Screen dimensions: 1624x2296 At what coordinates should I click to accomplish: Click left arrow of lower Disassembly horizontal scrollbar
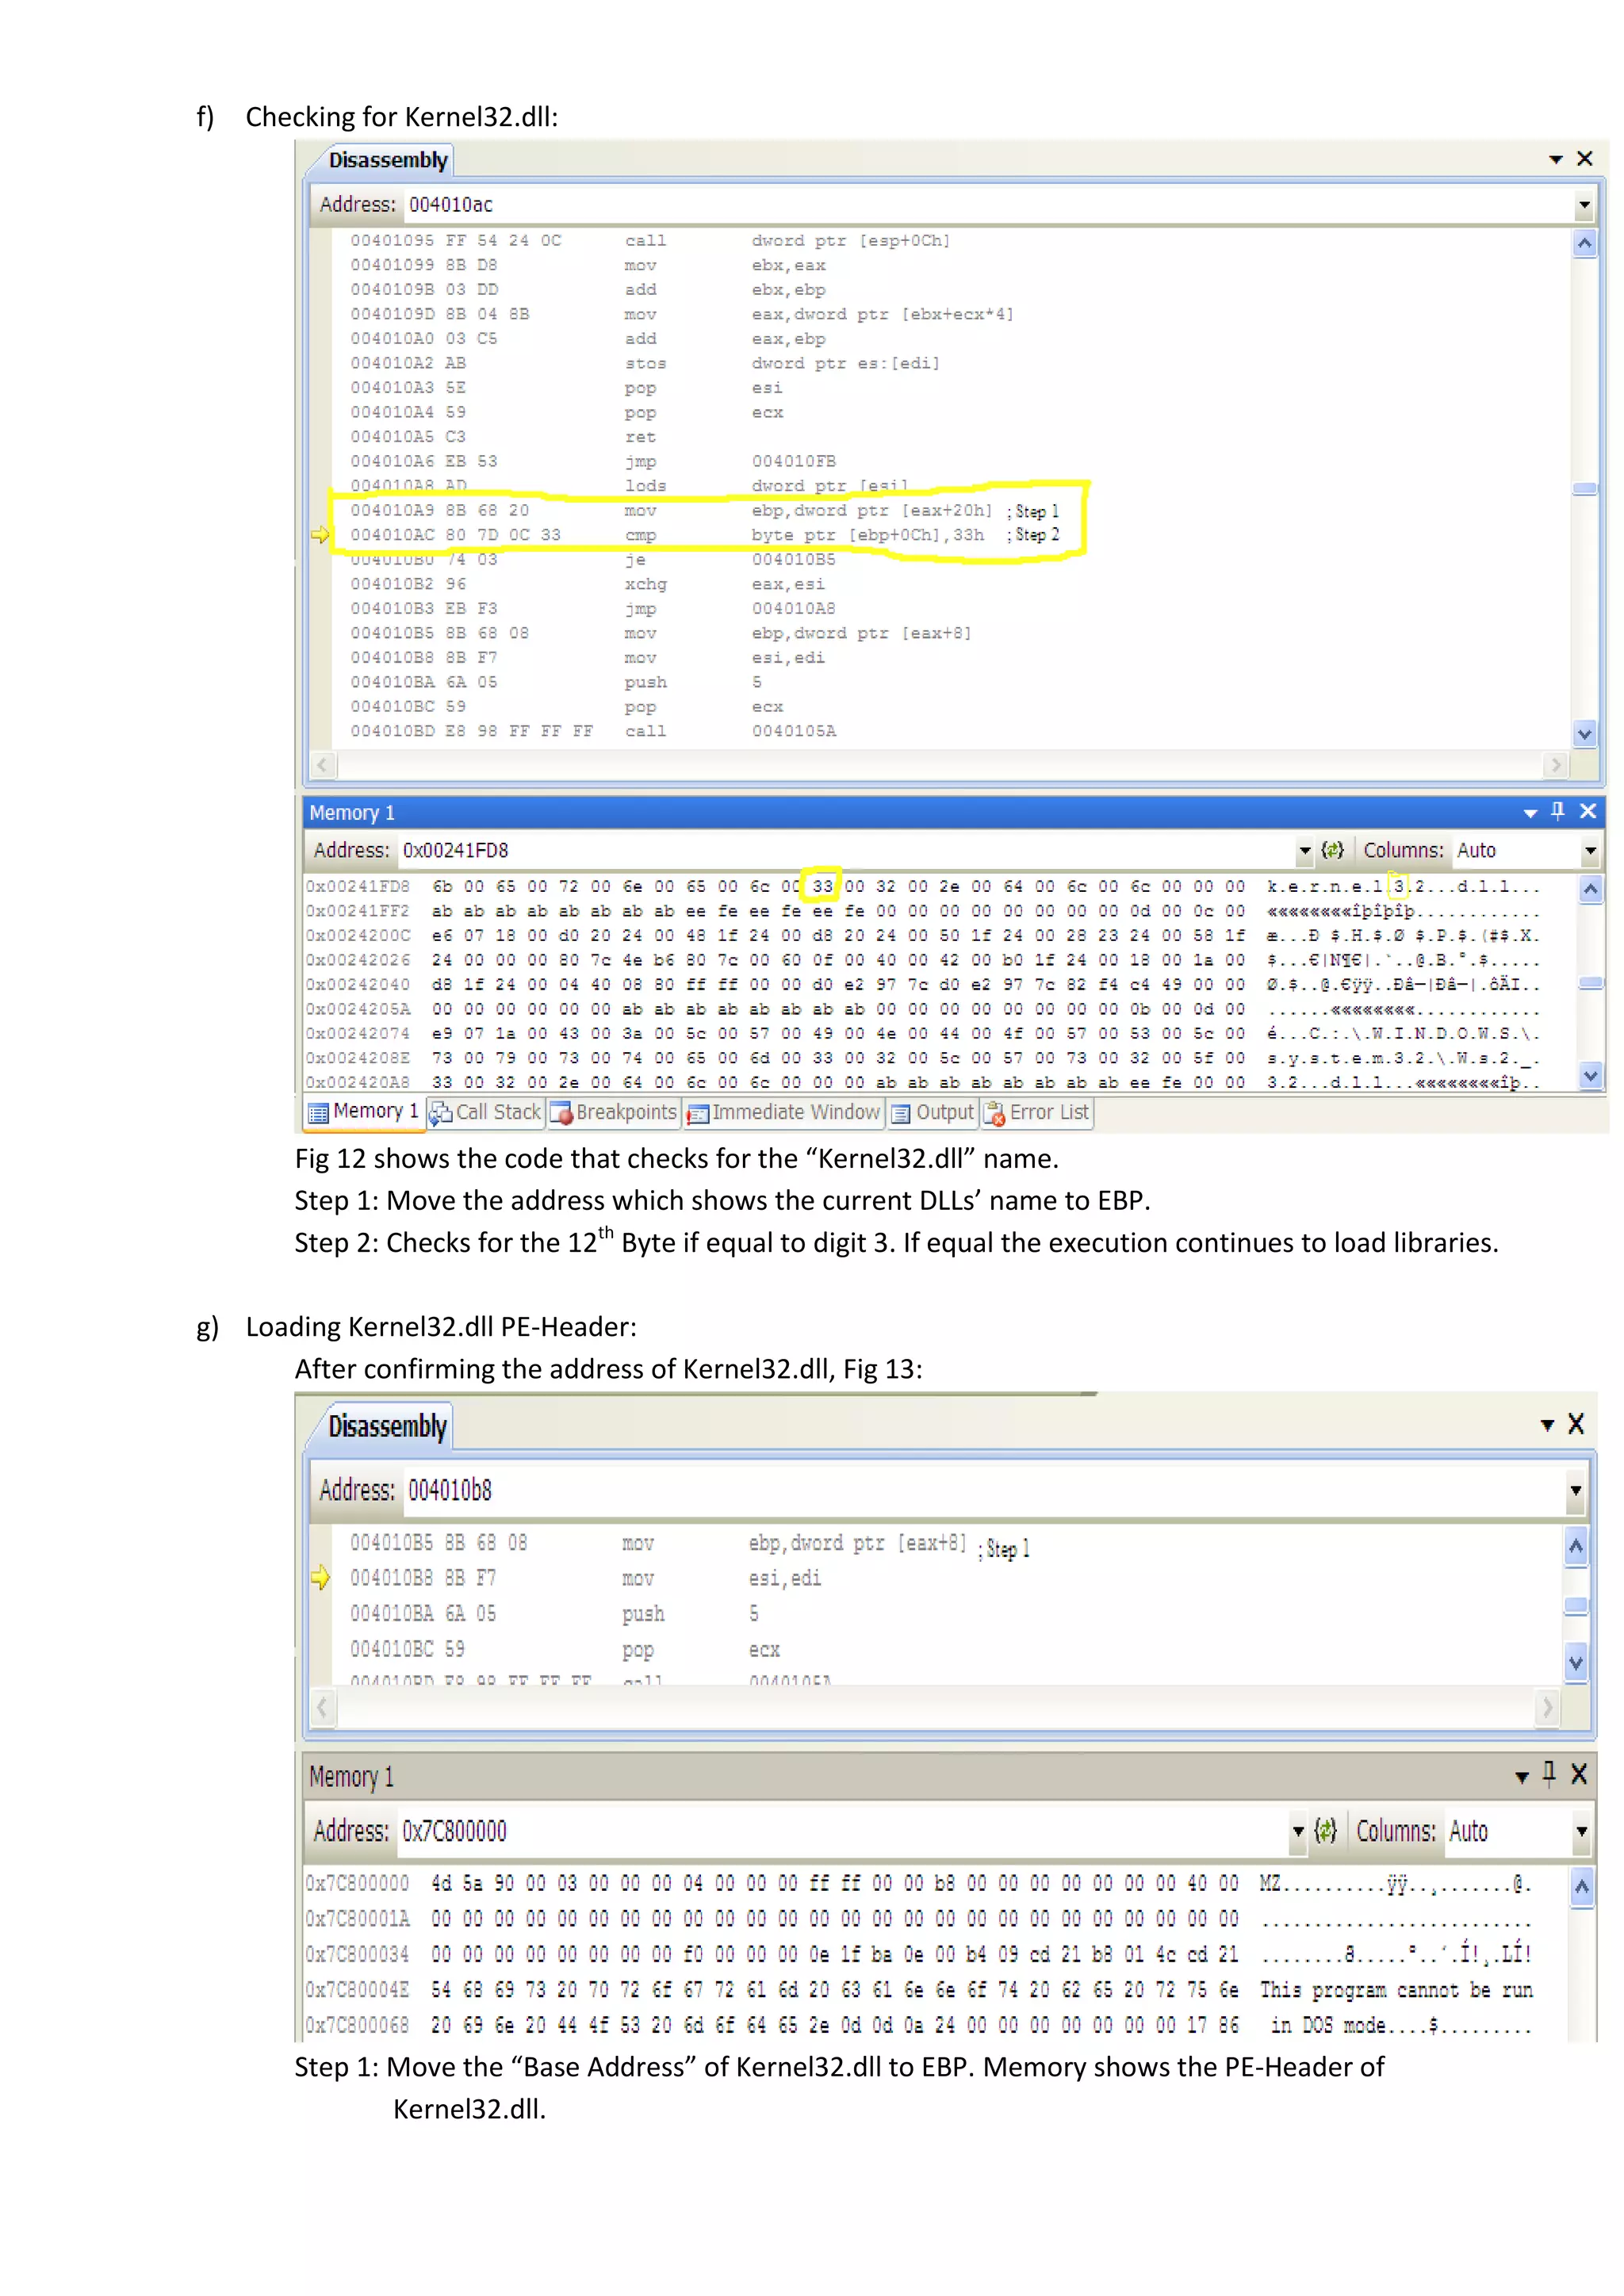point(322,1707)
